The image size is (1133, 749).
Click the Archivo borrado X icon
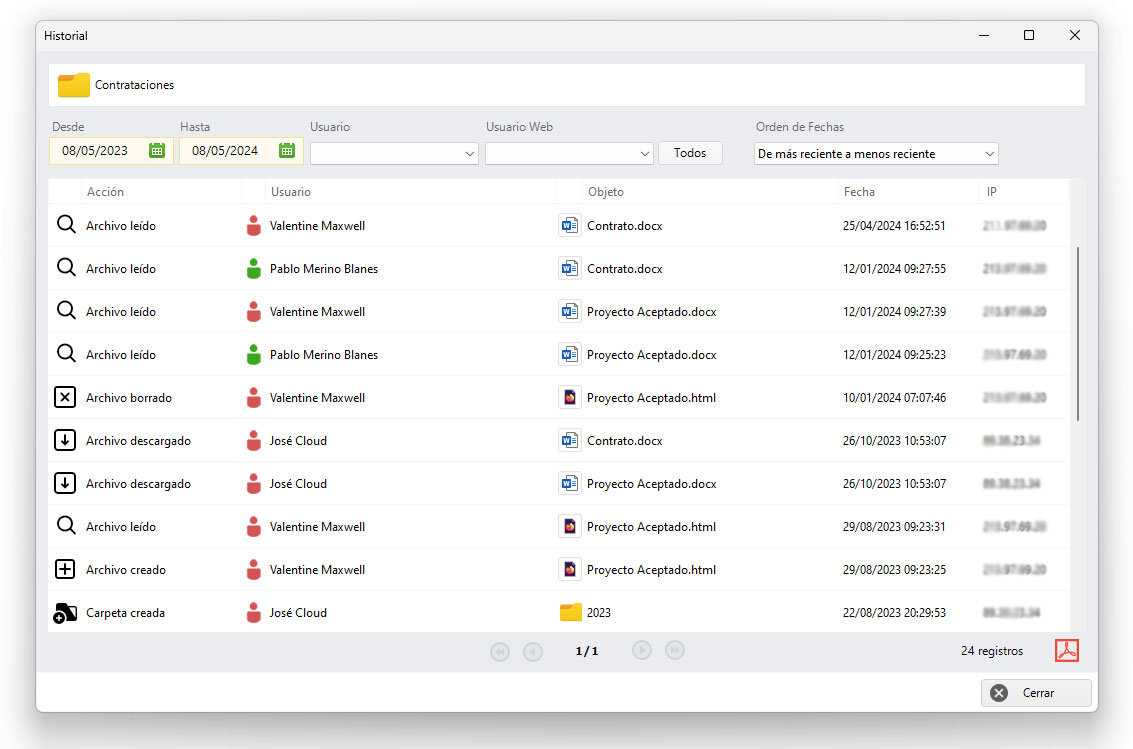(65, 397)
